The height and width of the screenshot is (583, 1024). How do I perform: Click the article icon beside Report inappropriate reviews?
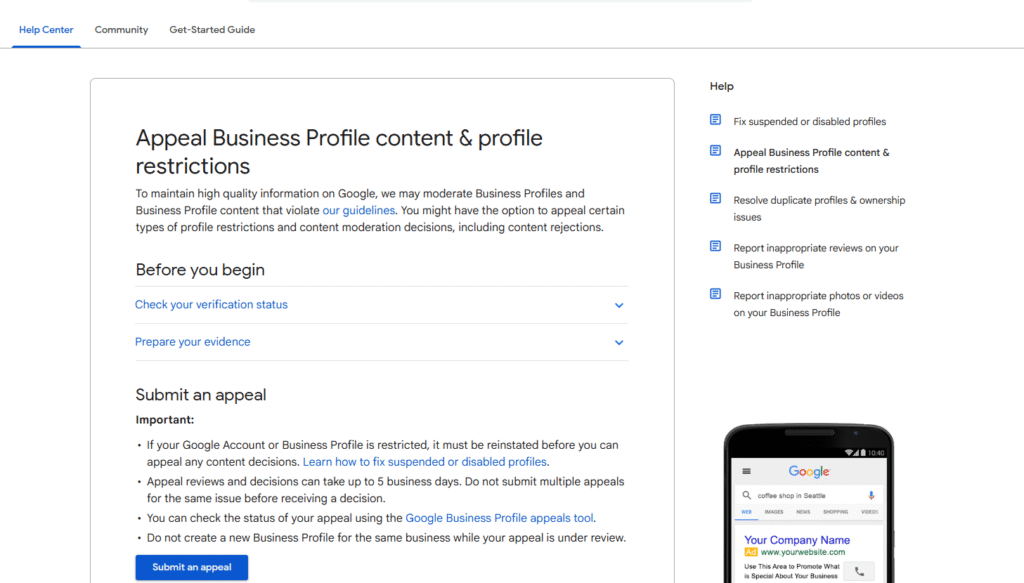point(715,247)
